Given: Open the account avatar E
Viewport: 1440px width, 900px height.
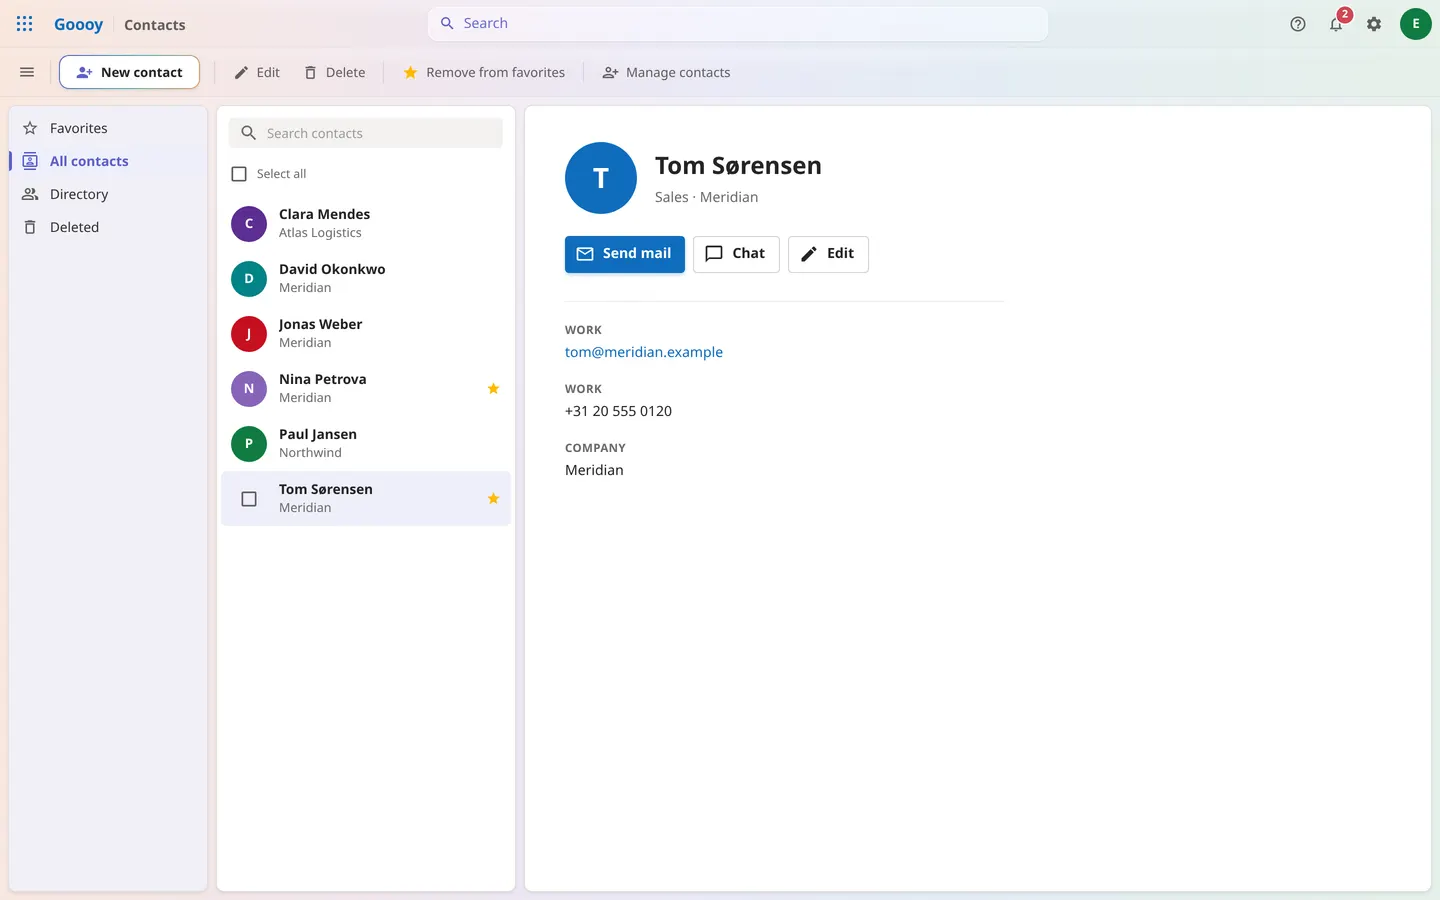Looking at the screenshot, I should 1415,24.
